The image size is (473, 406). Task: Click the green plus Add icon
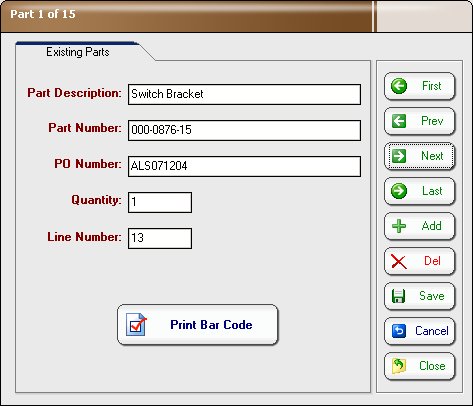[399, 226]
